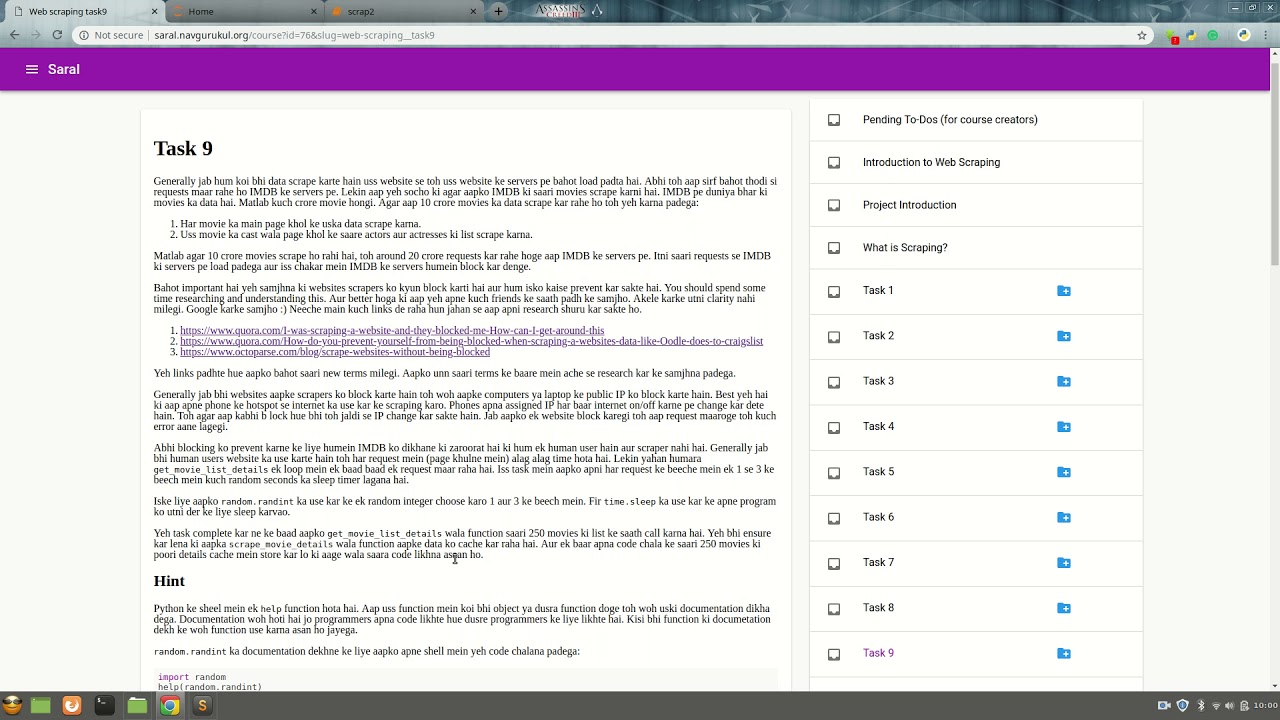Click the Hint heading text

pyautogui.click(x=169, y=581)
